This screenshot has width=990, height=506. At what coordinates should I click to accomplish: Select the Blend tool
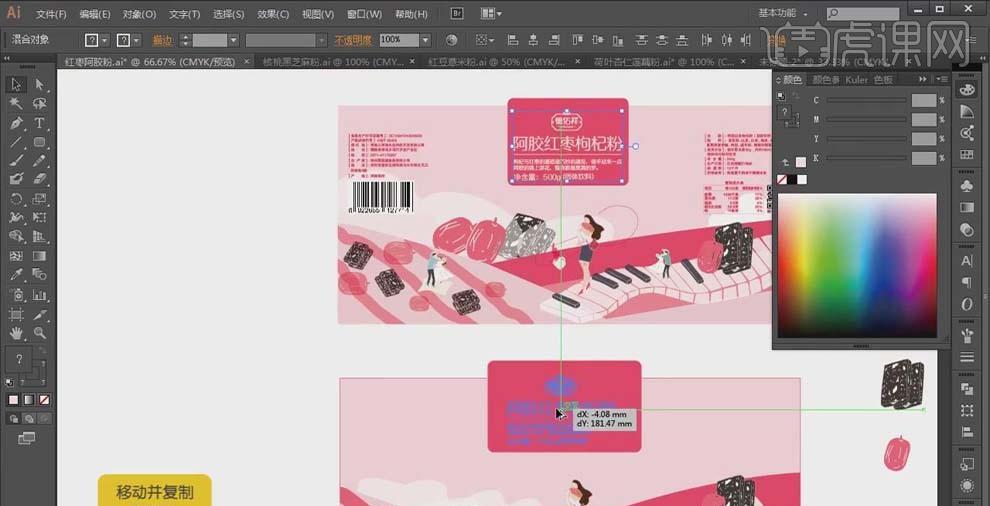[39, 275]
